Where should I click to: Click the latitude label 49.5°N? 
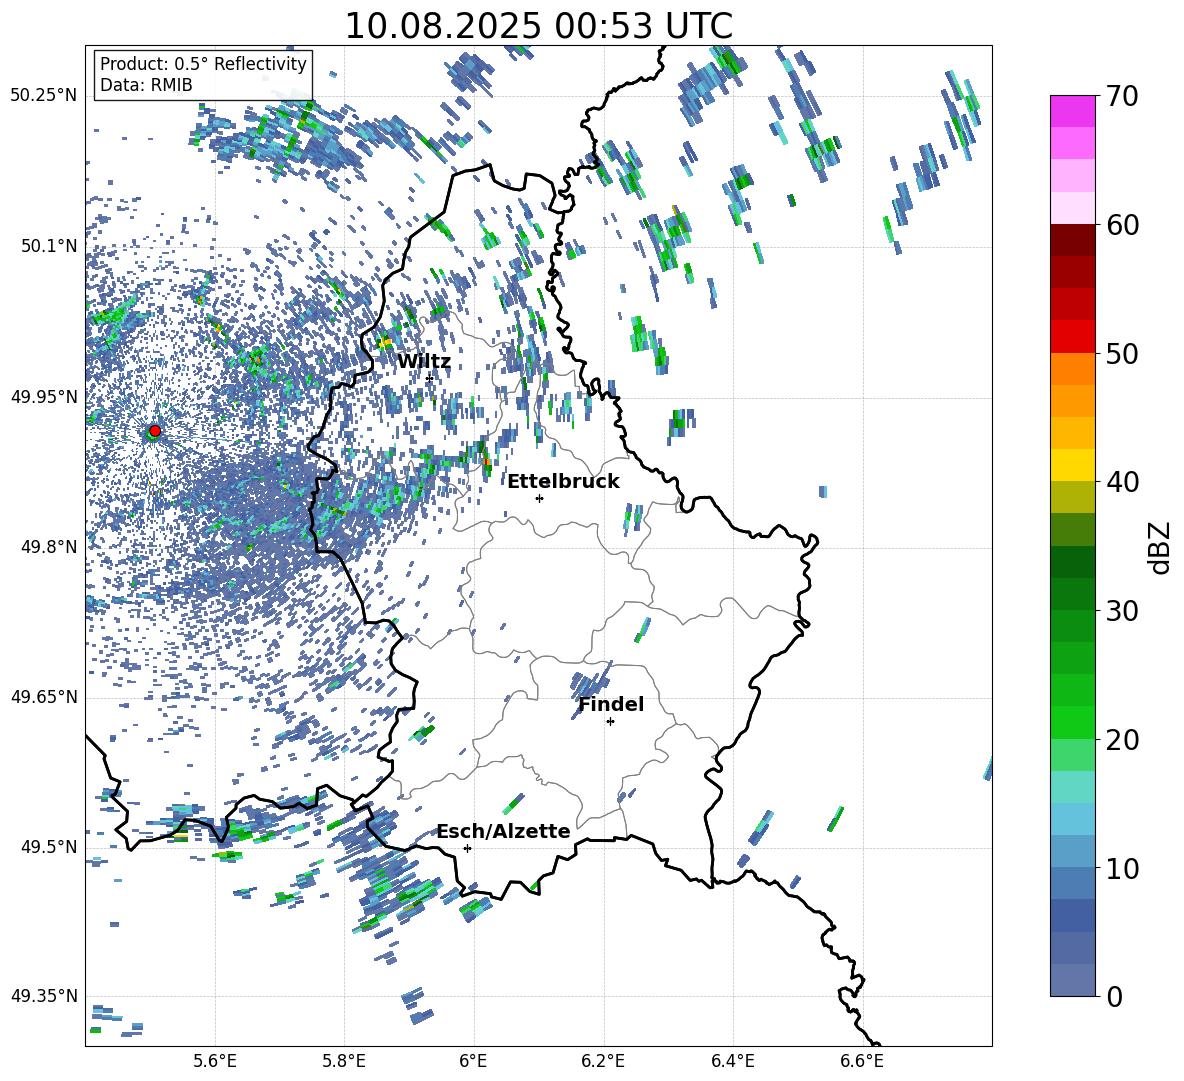pos(48,846)
